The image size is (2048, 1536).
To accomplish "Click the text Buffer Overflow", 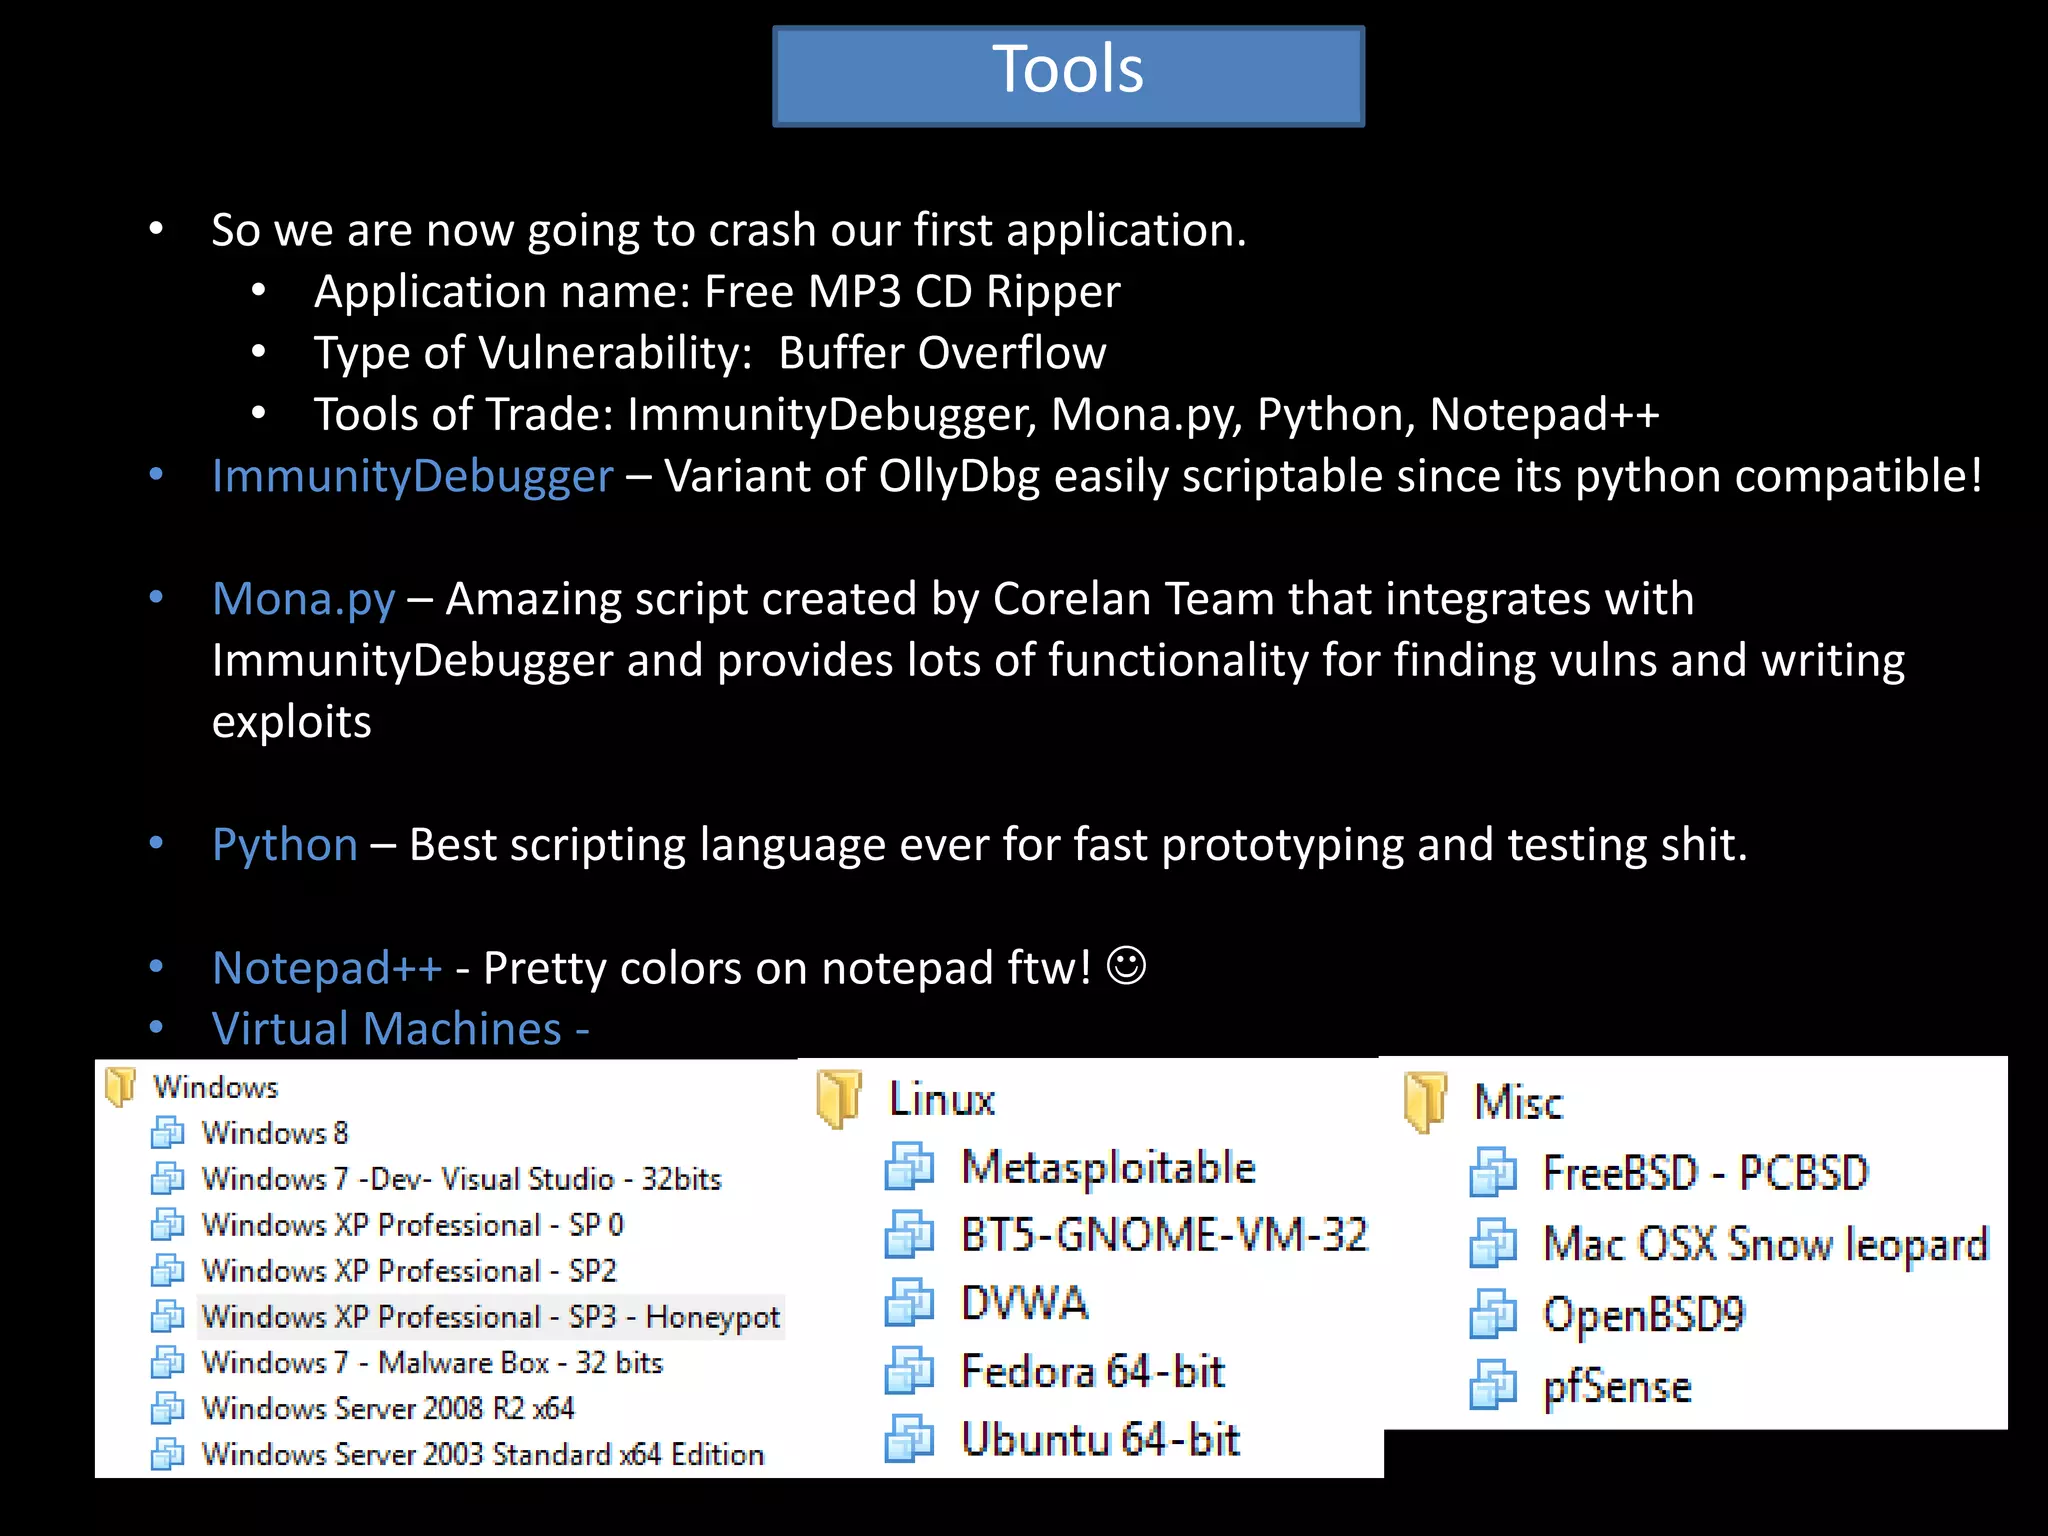I will (942, 353).
